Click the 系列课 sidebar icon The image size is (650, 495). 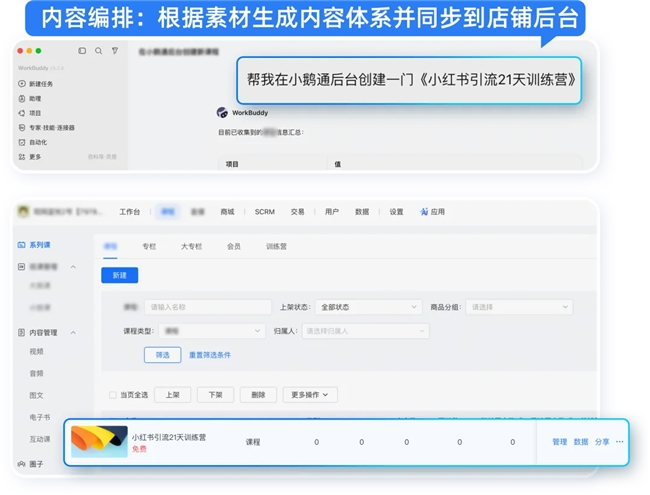tap(21, 245)
